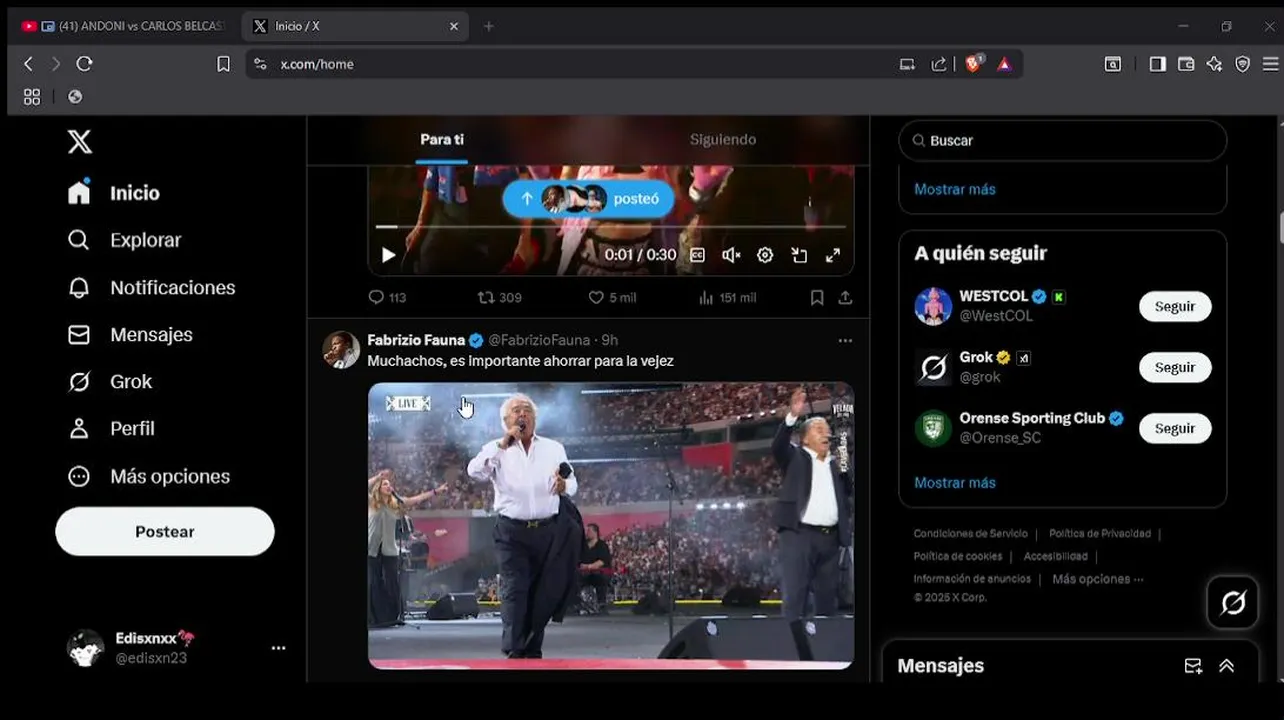The image size is (1284, 720).
Task: Open video in picture-in-picture mode
Action: pos(799,255)
